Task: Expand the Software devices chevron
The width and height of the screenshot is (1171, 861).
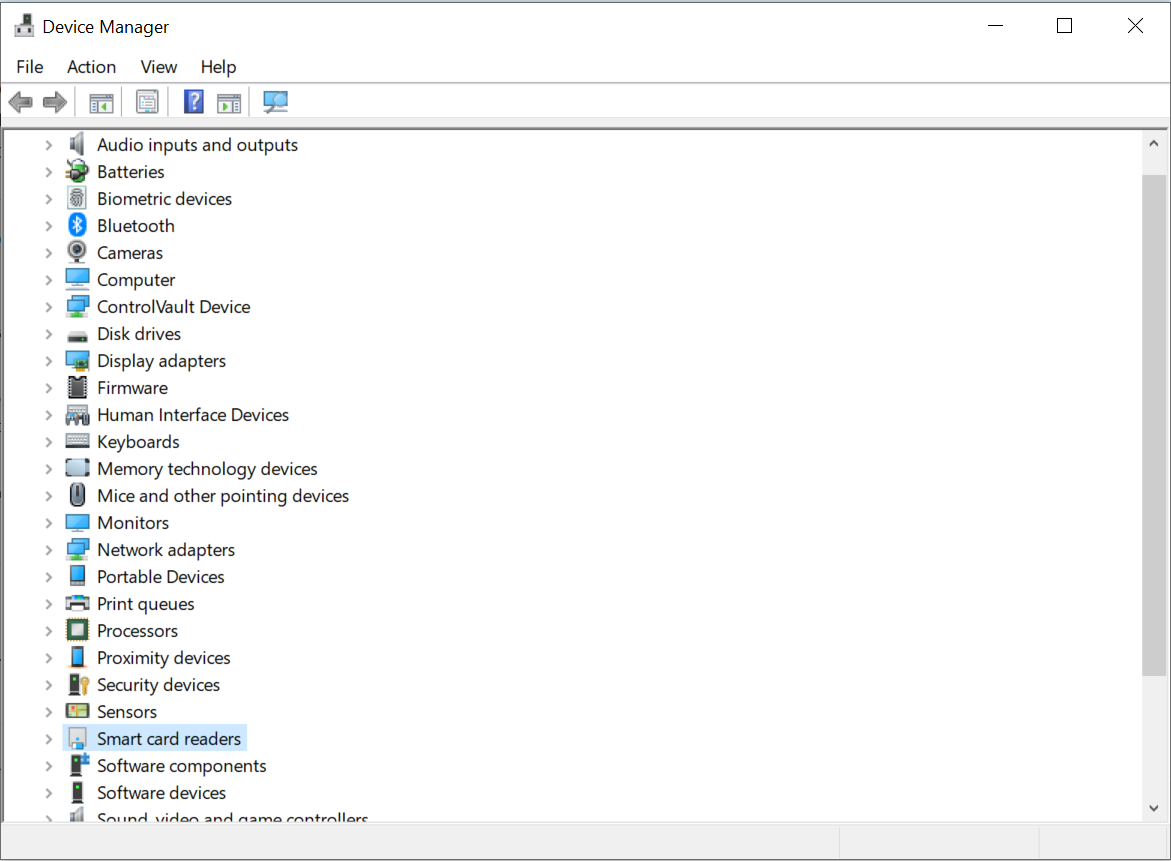Action: [49, 792]
